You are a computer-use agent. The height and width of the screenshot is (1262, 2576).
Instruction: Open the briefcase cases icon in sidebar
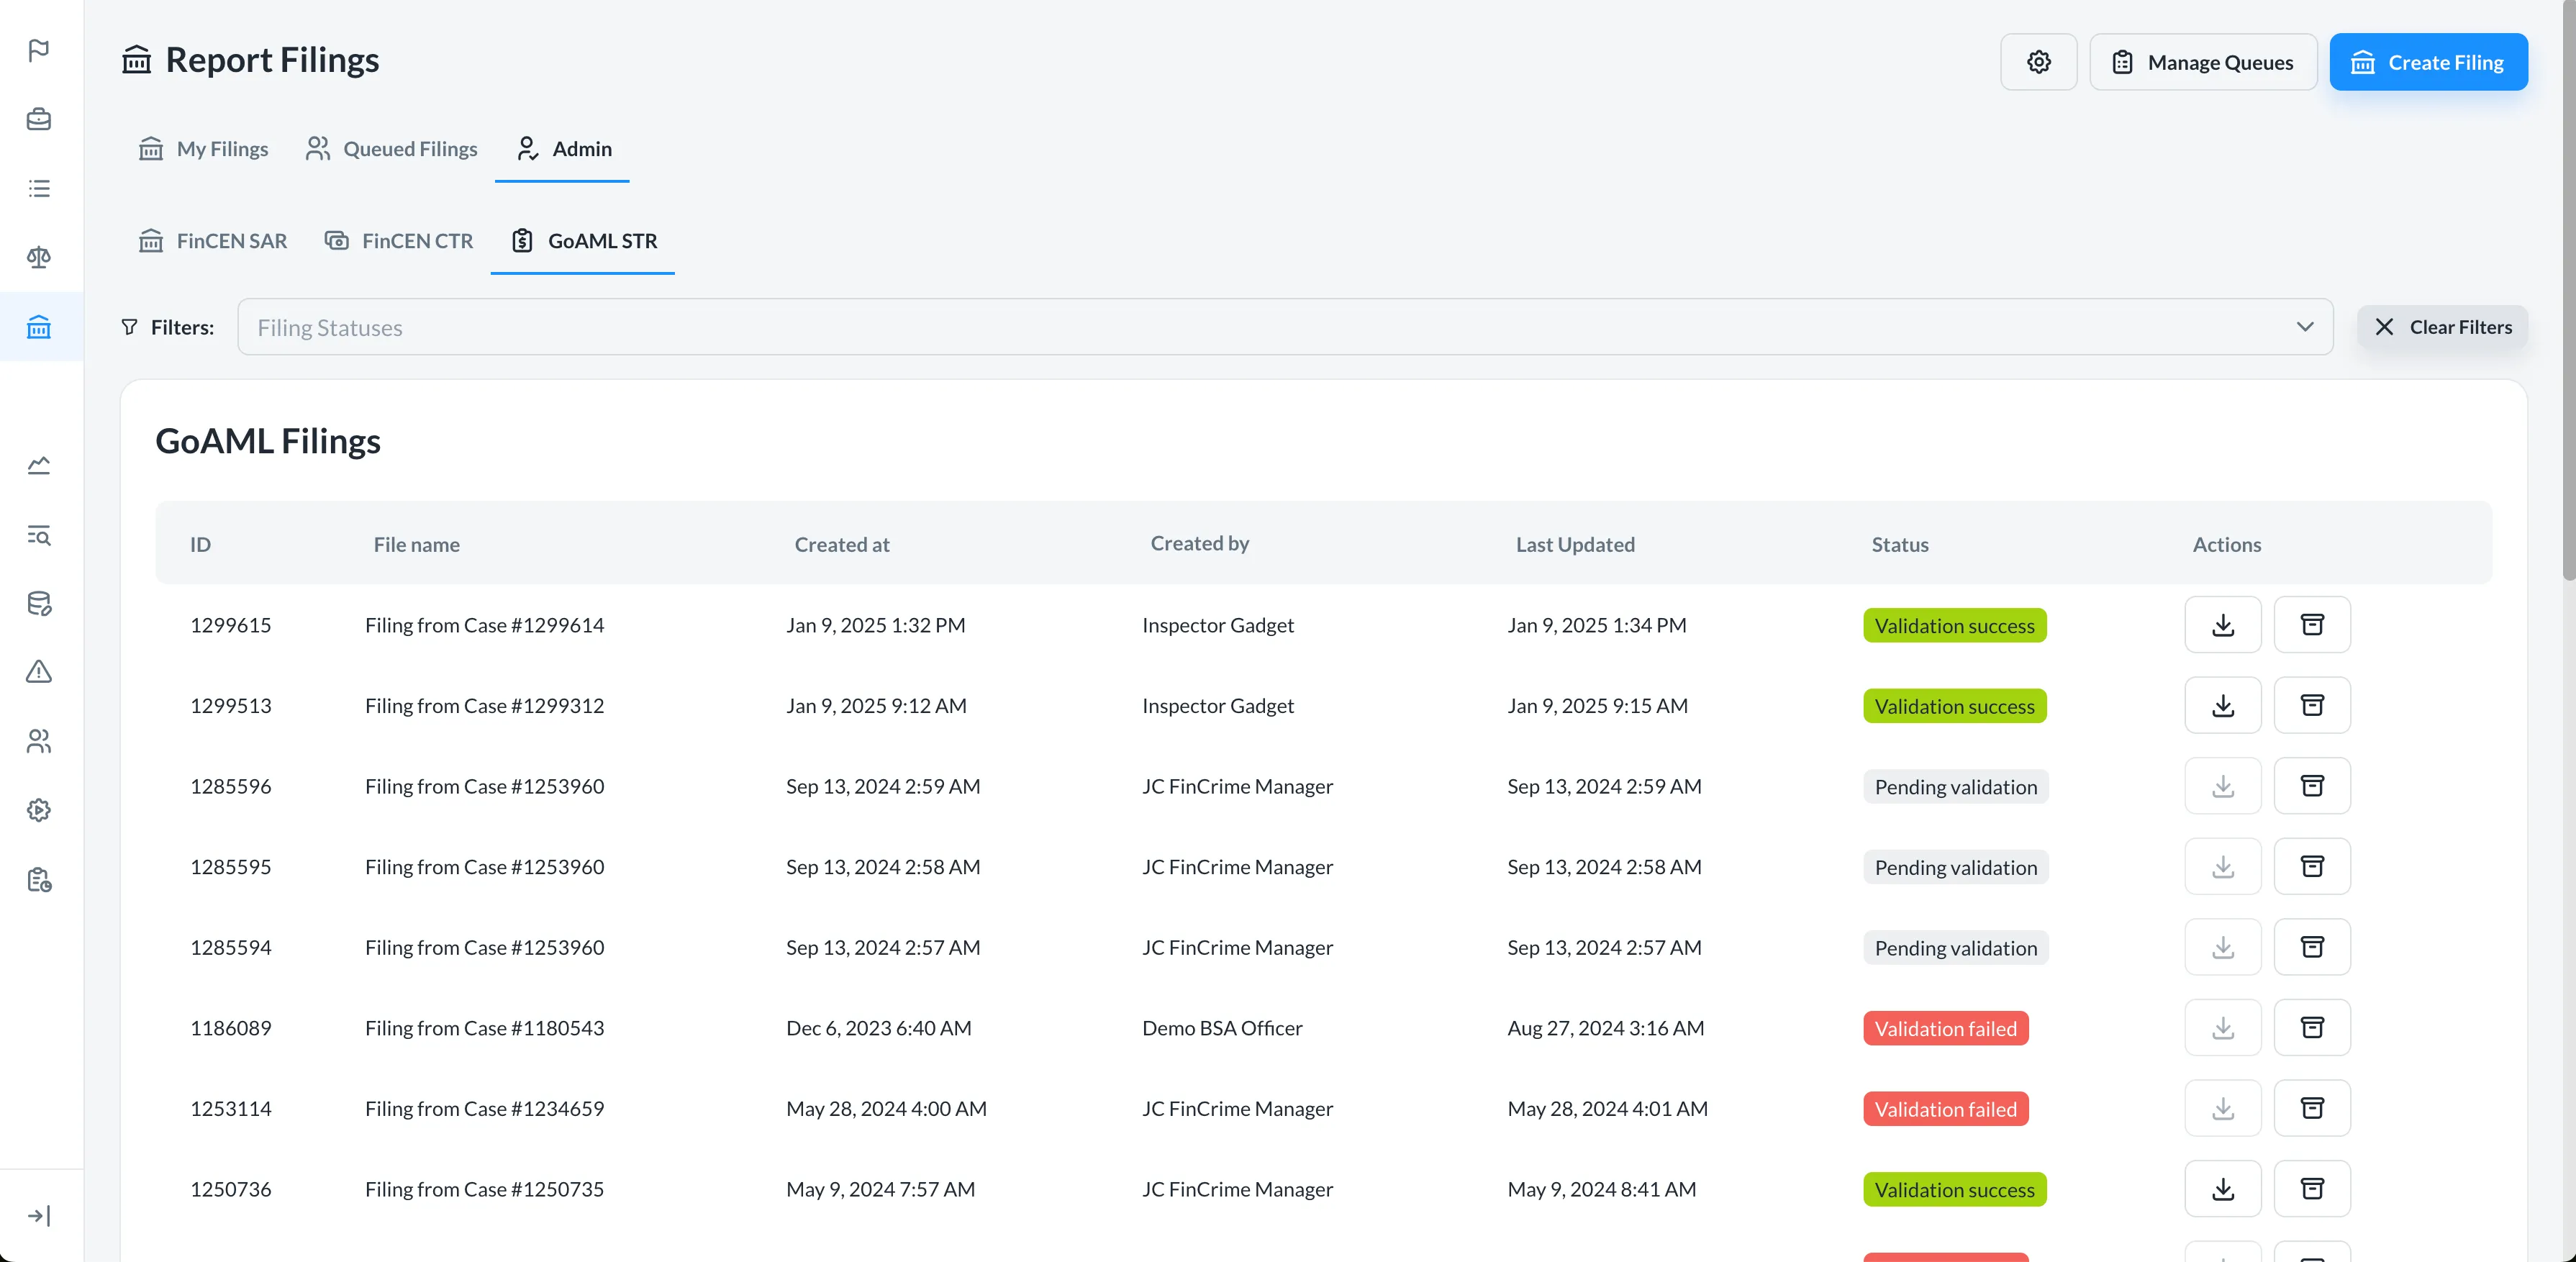pyautogui.click(x=39, y=119)
